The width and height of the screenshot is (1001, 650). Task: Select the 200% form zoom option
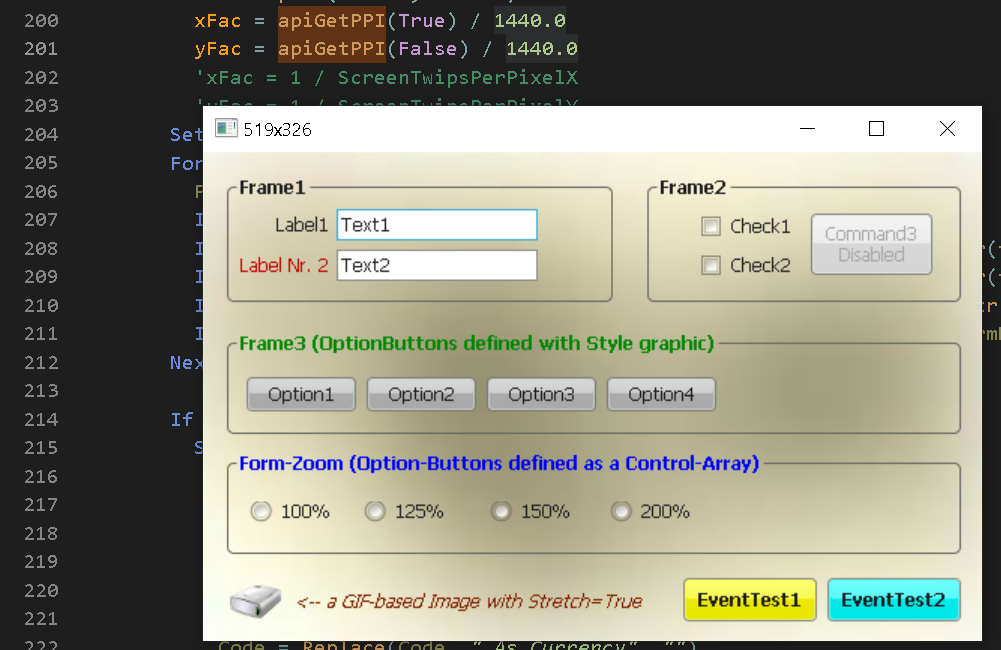(620, 511)
